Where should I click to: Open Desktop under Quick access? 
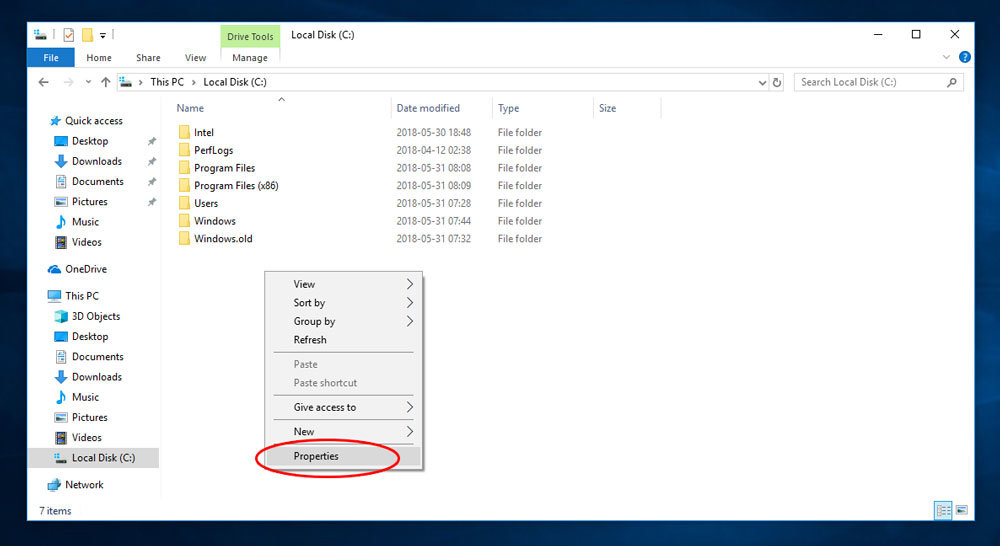[90, 141]
